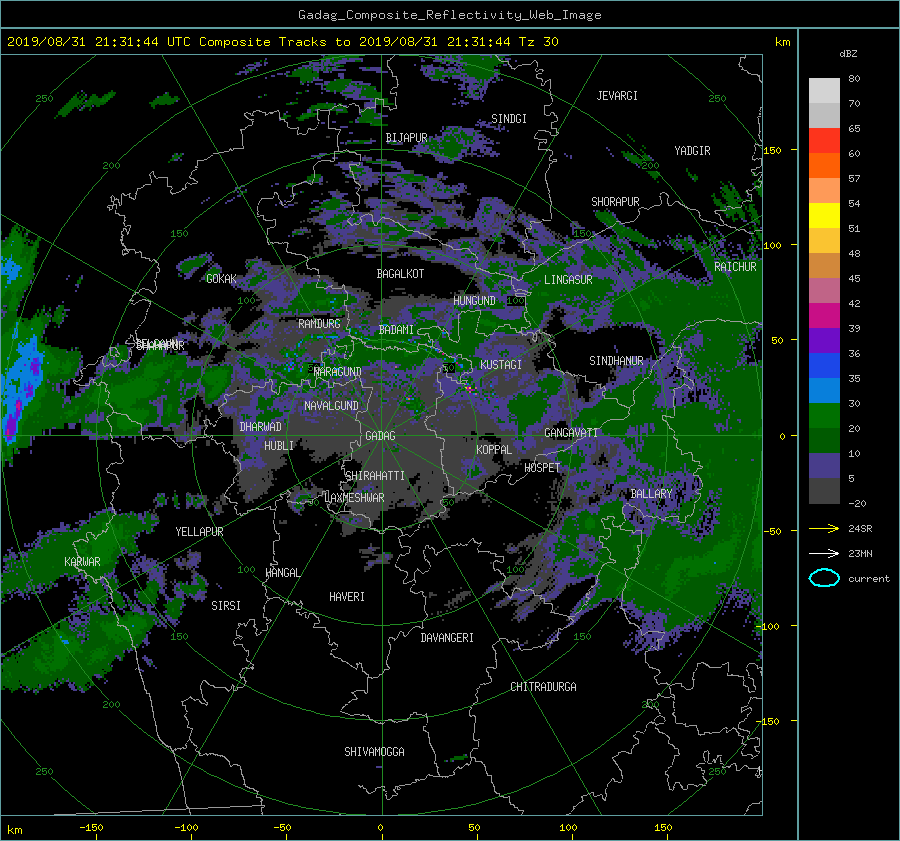
Task: Click the HUBLI city label
Action: [279, 446]
